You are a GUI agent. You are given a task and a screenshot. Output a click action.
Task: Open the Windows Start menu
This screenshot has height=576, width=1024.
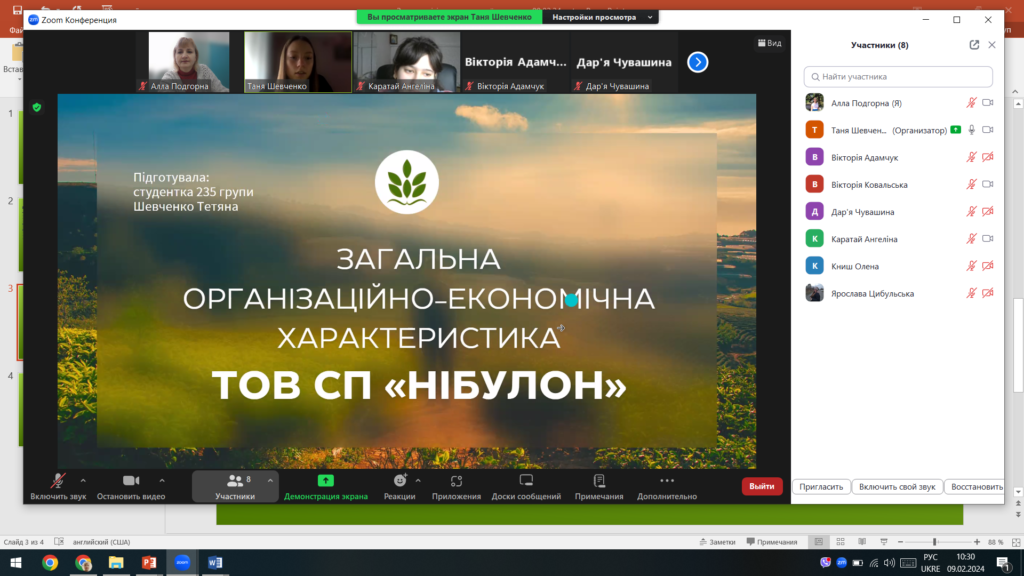pyautogui.click(x=16, y=562)
